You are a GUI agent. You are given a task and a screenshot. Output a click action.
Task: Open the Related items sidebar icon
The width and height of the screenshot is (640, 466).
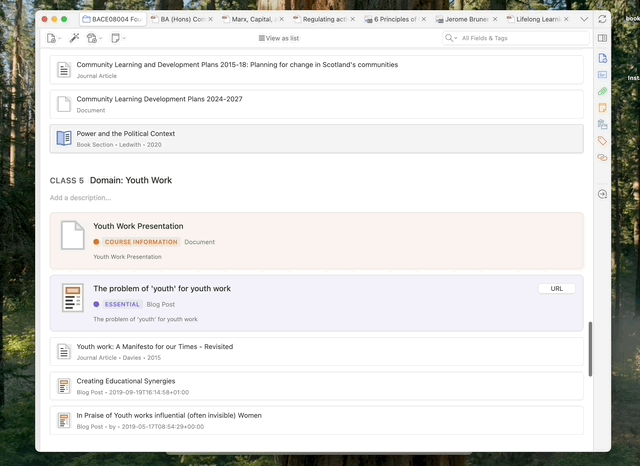coord(602,158)
